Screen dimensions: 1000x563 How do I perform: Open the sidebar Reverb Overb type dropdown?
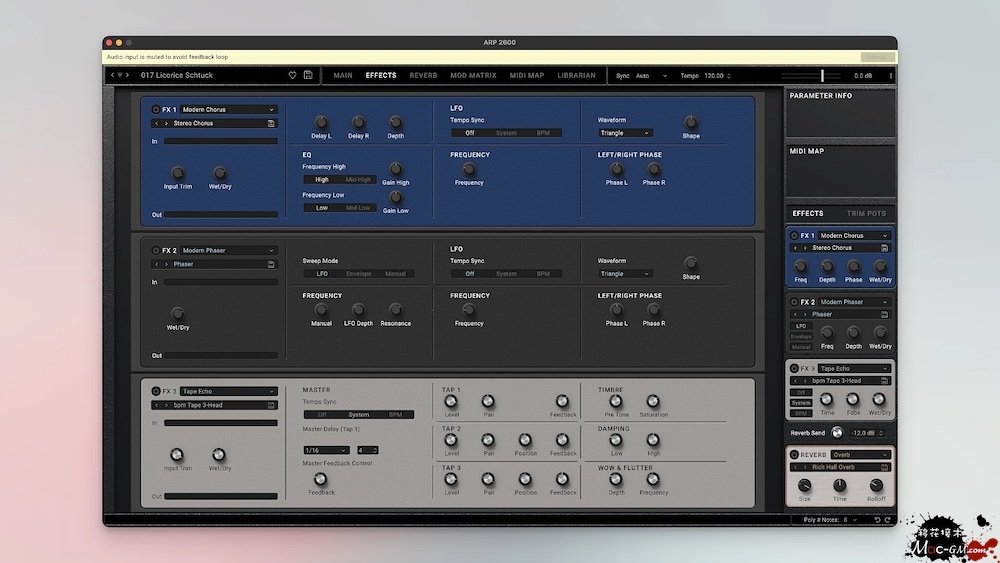click(x=860, y=455)
